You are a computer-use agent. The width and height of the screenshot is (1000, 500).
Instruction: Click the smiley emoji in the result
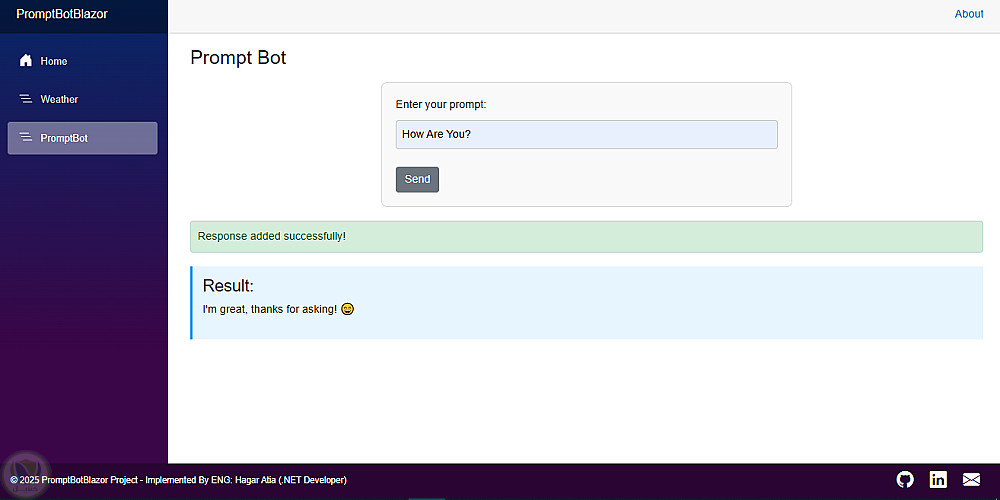click(348, 309)
